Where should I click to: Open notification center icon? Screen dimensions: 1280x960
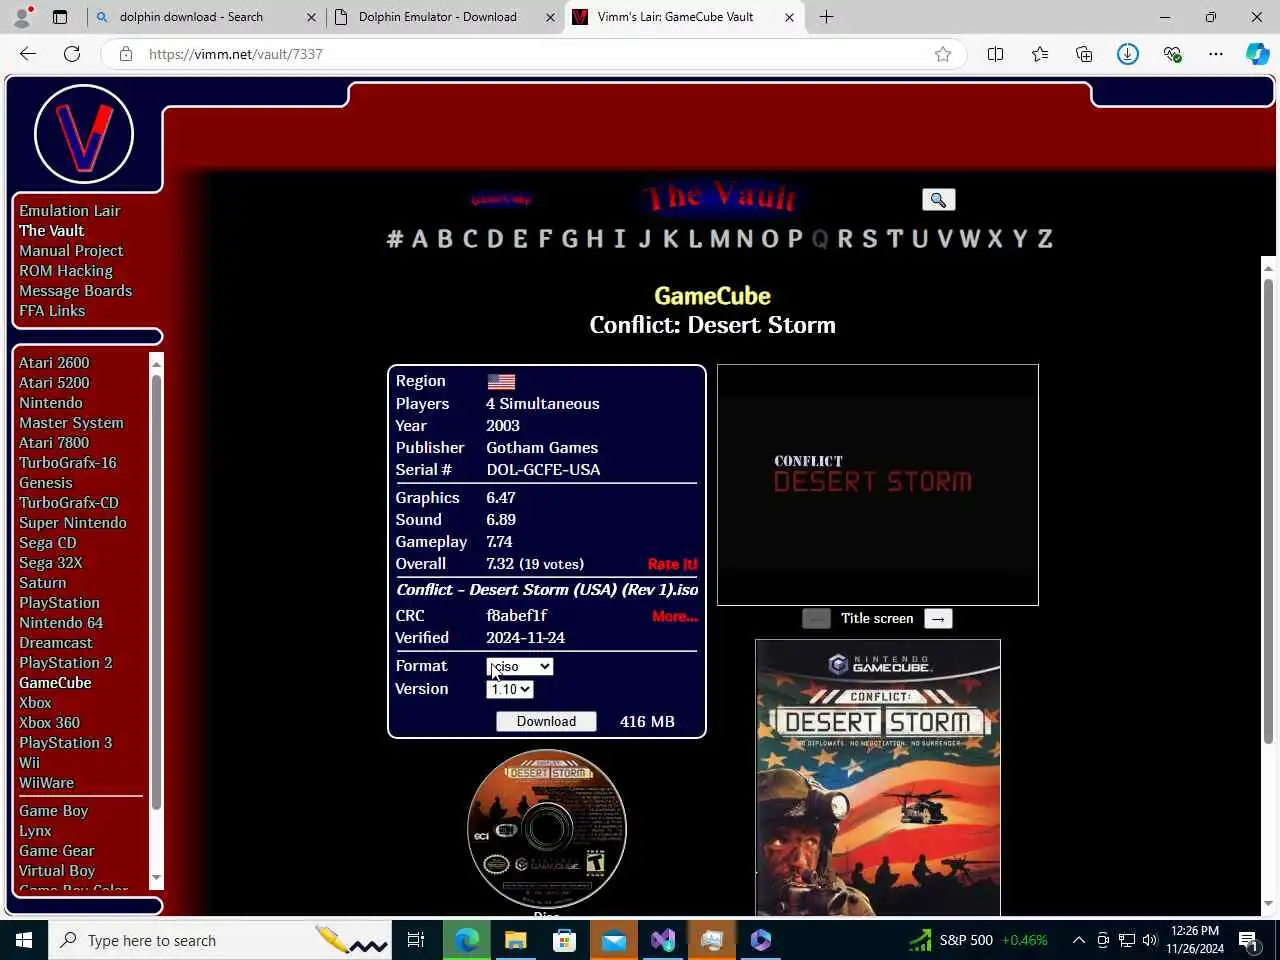point(1248,940)
